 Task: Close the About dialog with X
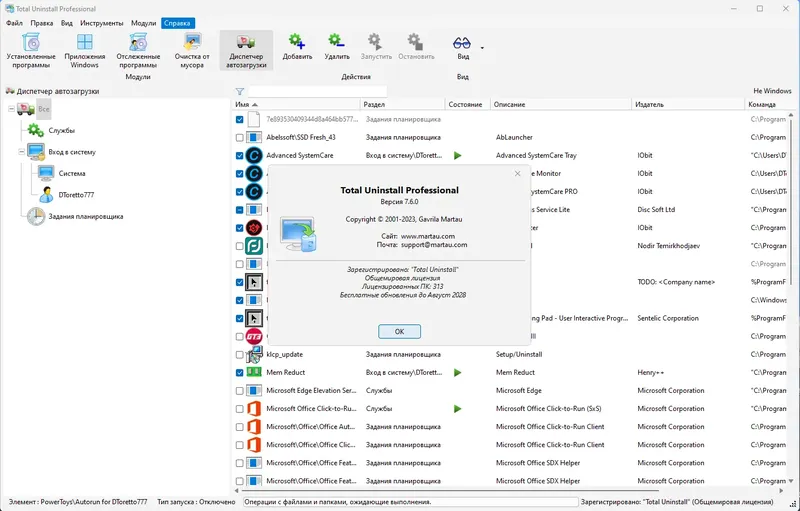point(517,174)
